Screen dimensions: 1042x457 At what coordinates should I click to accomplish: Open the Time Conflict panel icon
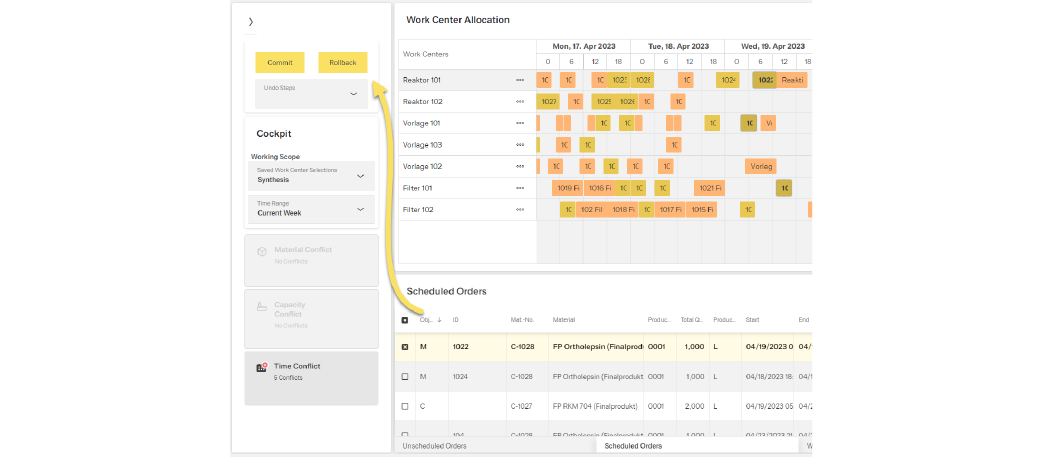click(x=261, y=368)
